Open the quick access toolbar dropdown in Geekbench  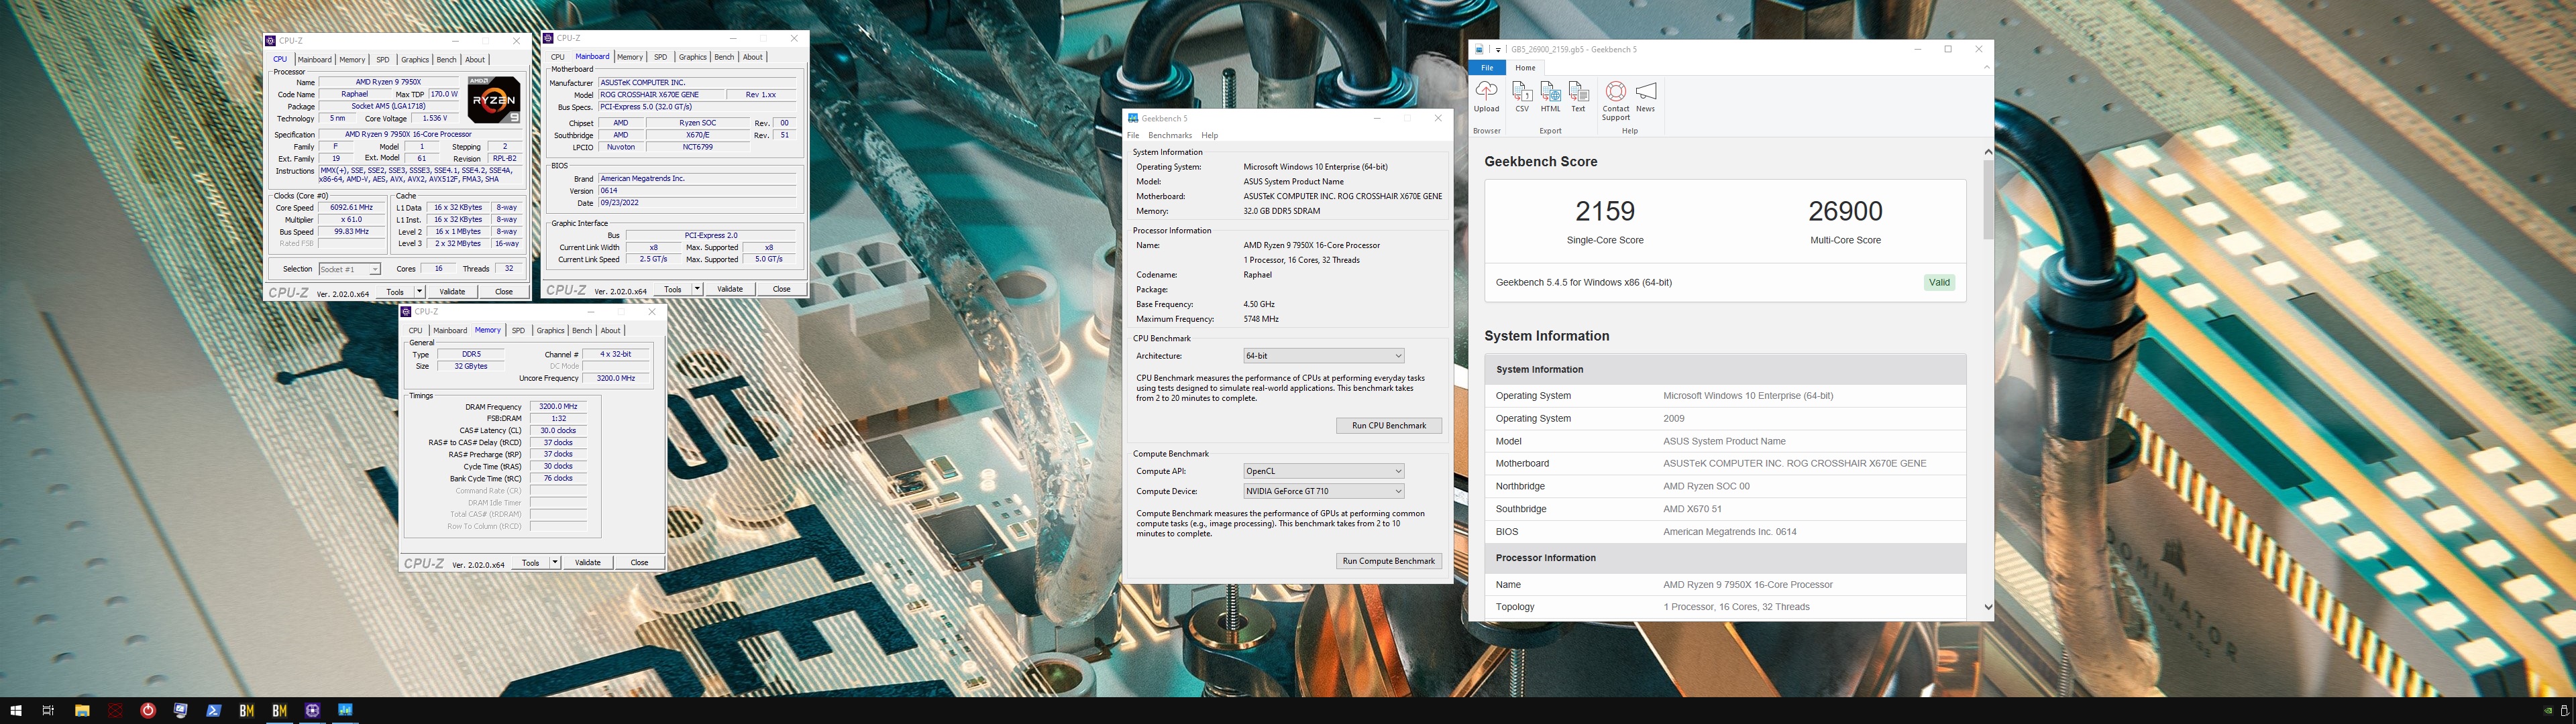[1498, 49]
